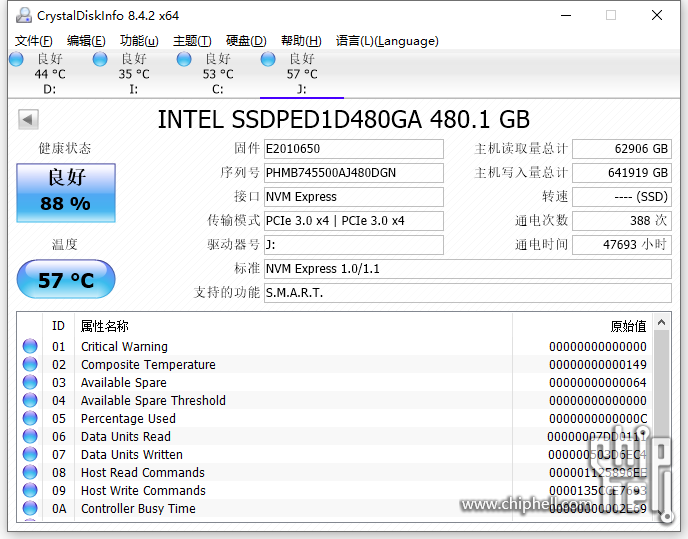
Task: Open the 语言(L)(Language) menu
Action: pos(387,41)
